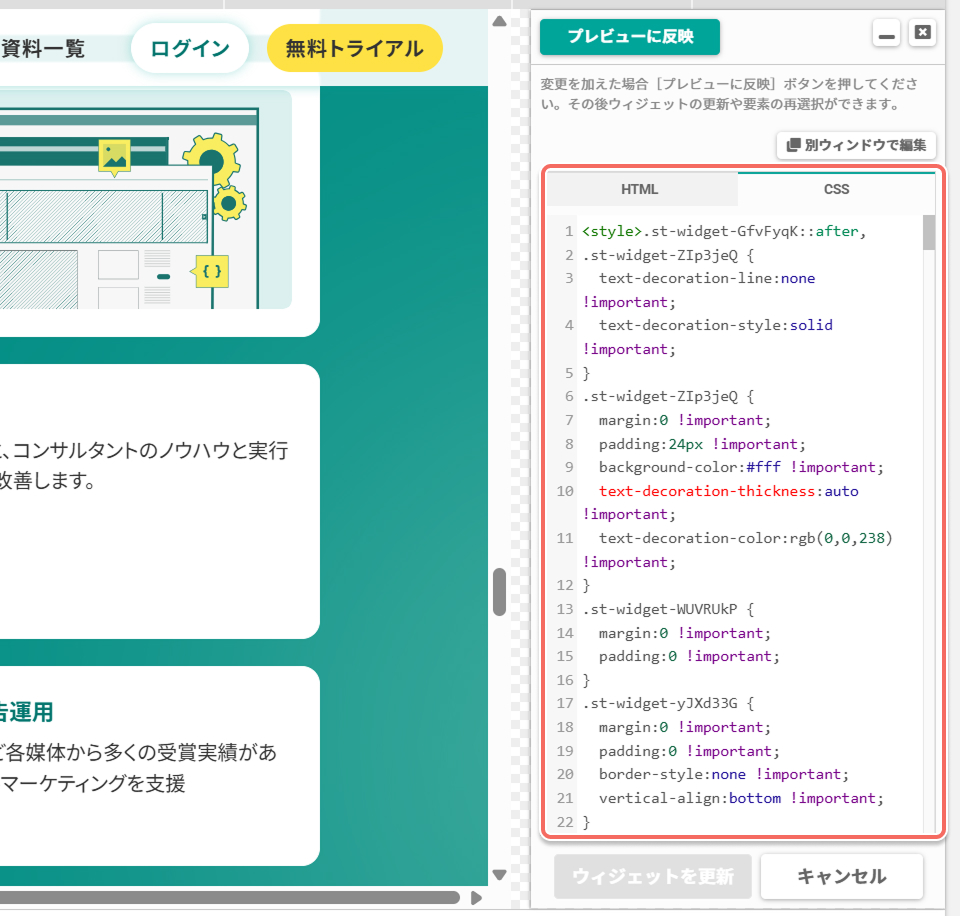Click the code editor scrollbar thumb

click(x=929, y=233)
